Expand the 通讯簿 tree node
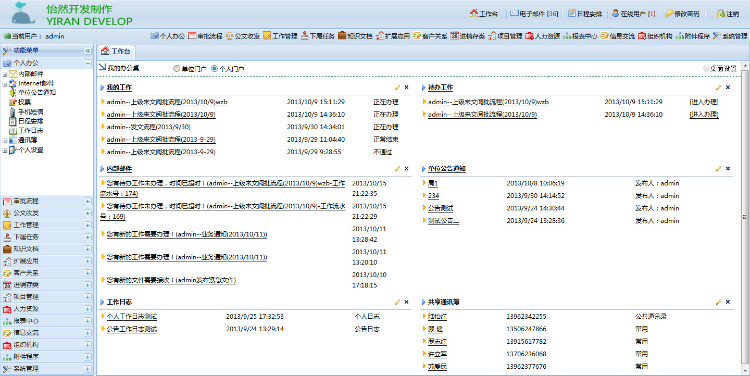 [x=5, y=141]
